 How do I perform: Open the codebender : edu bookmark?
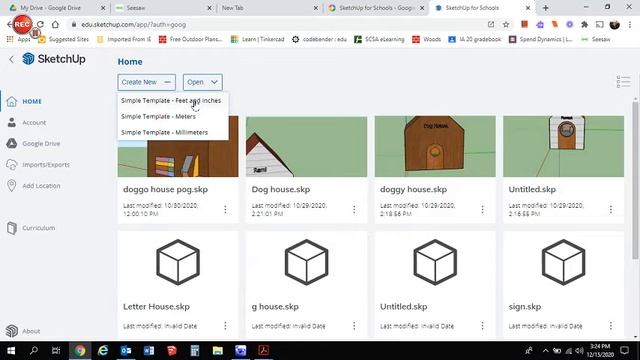319,39
